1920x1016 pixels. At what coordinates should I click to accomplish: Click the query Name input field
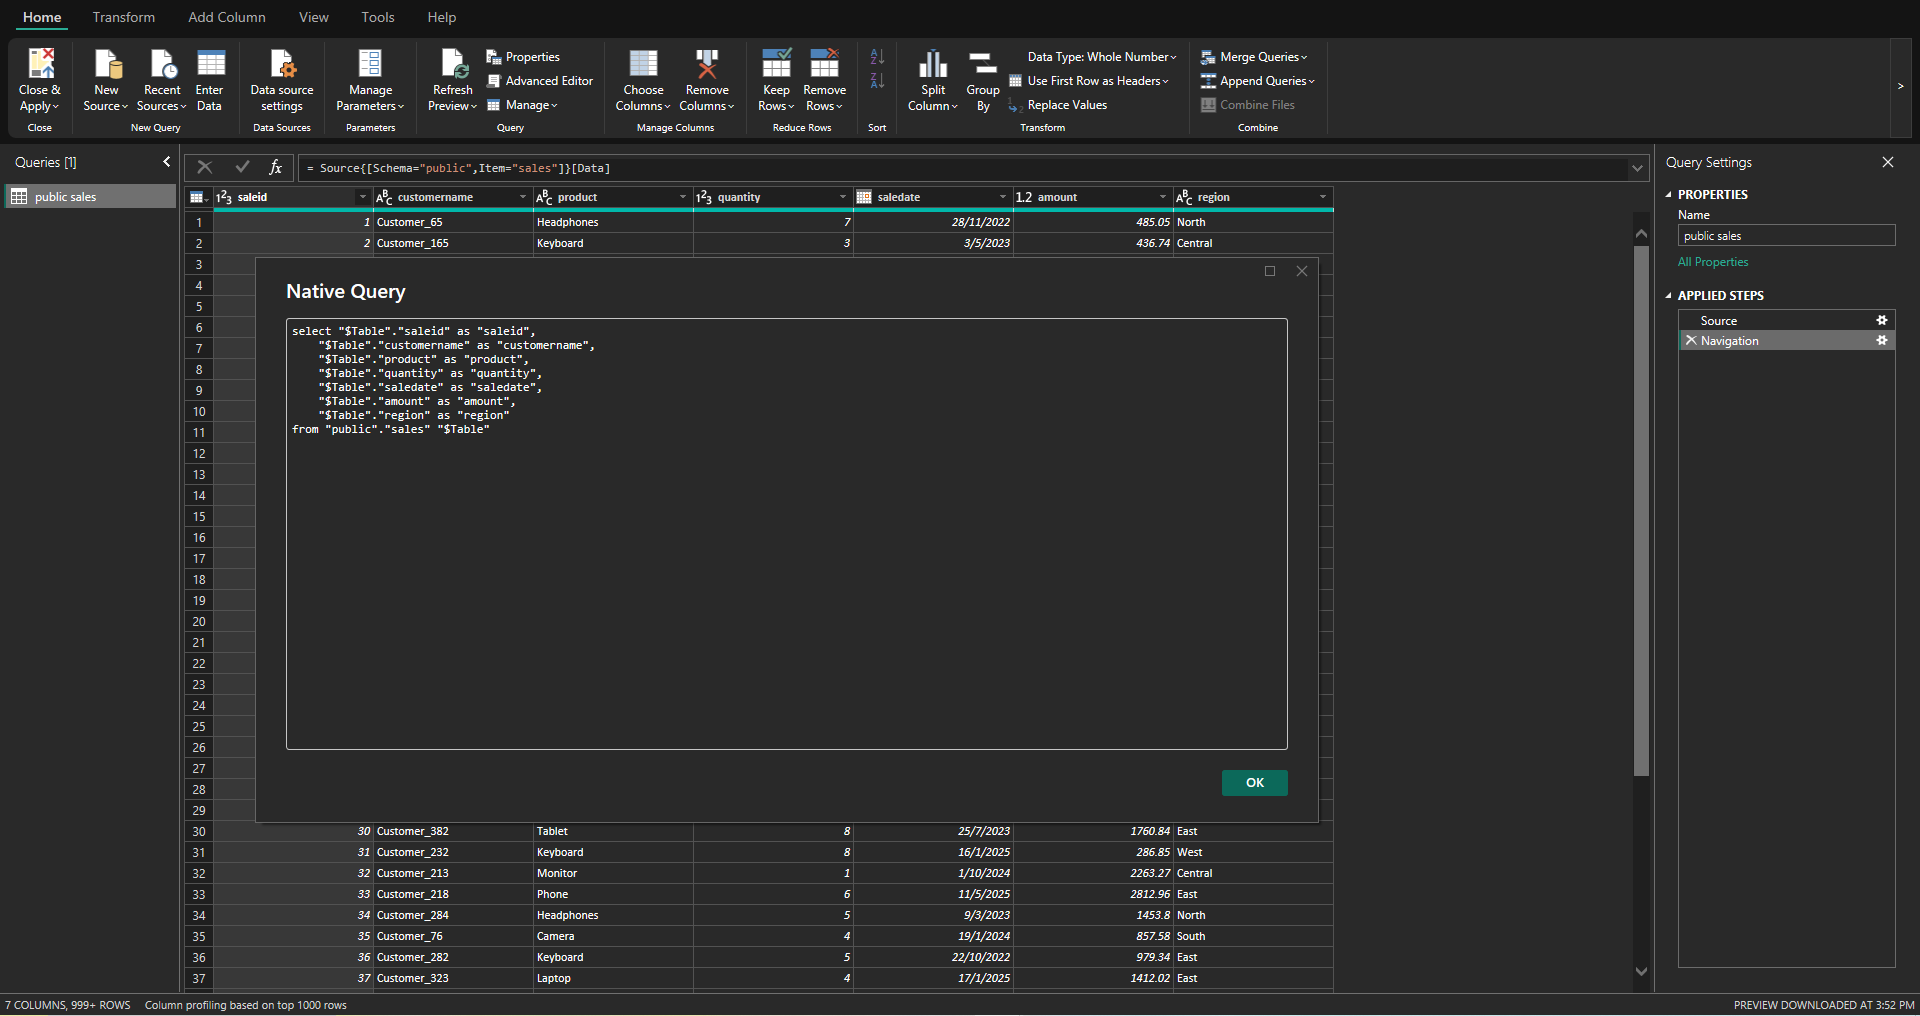1785,236
